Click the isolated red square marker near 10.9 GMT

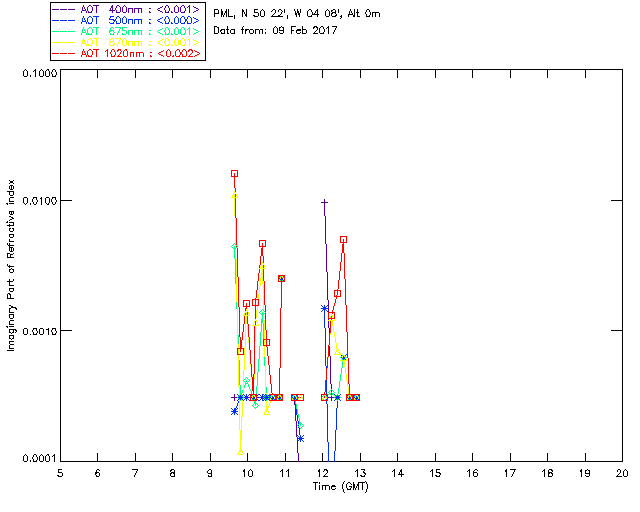[x=281, y=278]
